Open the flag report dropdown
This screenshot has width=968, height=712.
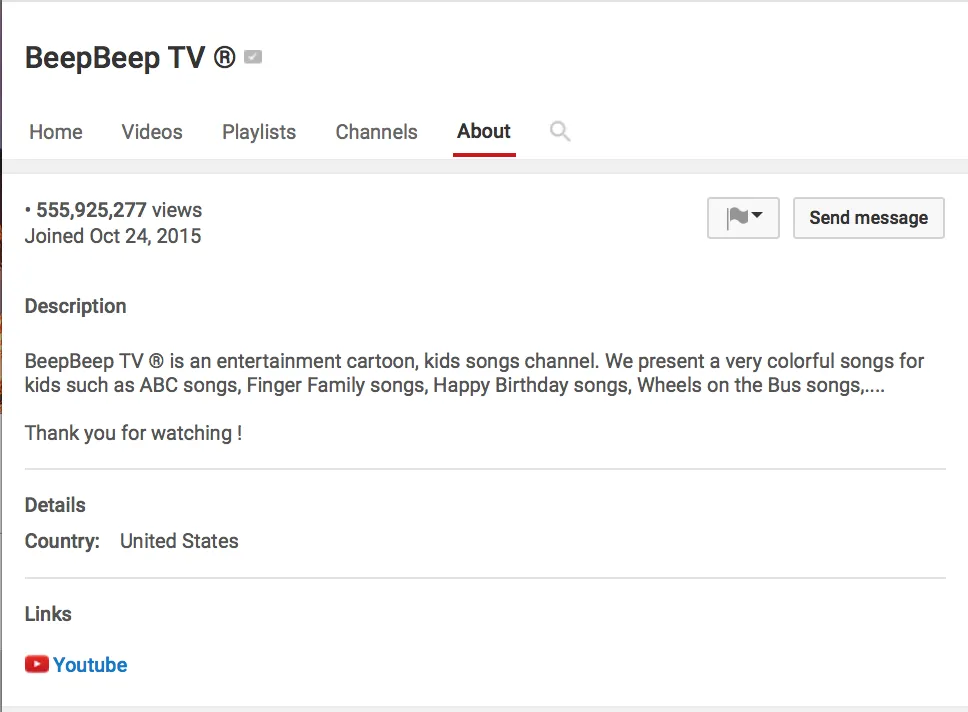point(743,218)
